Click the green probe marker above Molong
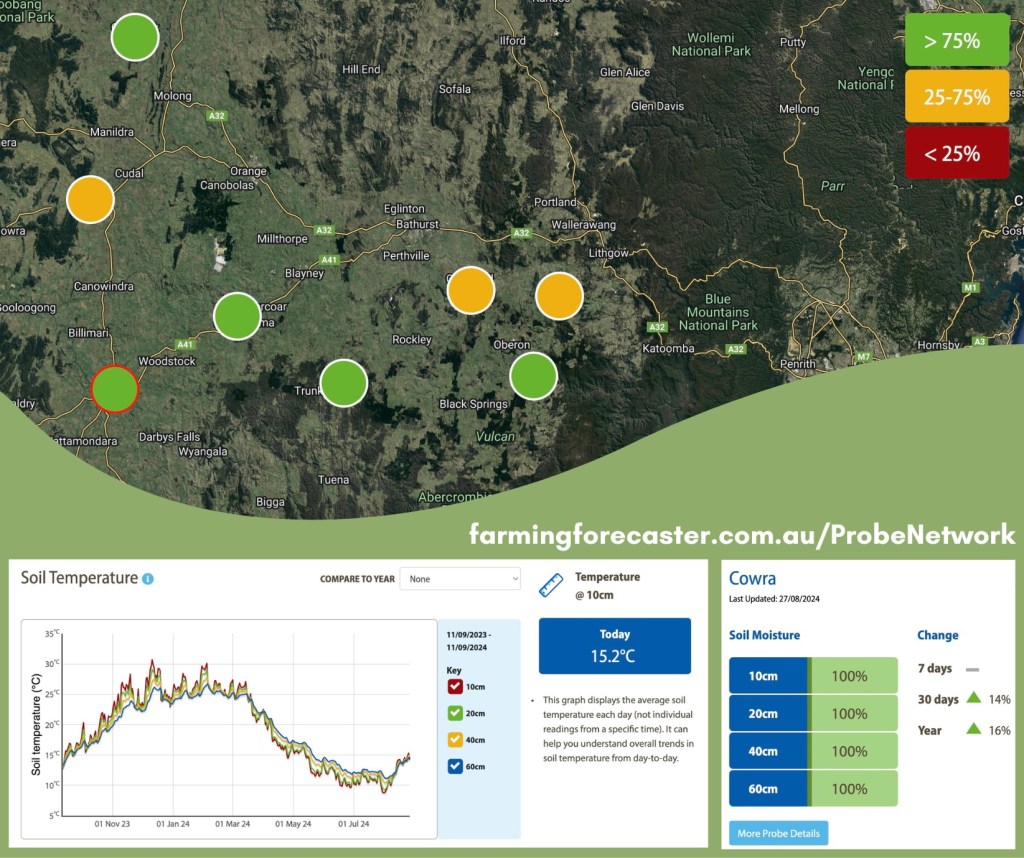 point(134,38)
